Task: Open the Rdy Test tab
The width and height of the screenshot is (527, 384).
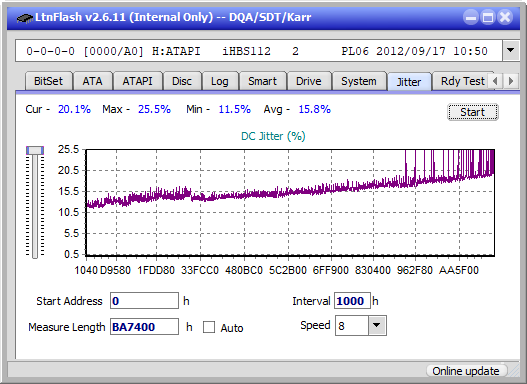Action: pos(462,81)
